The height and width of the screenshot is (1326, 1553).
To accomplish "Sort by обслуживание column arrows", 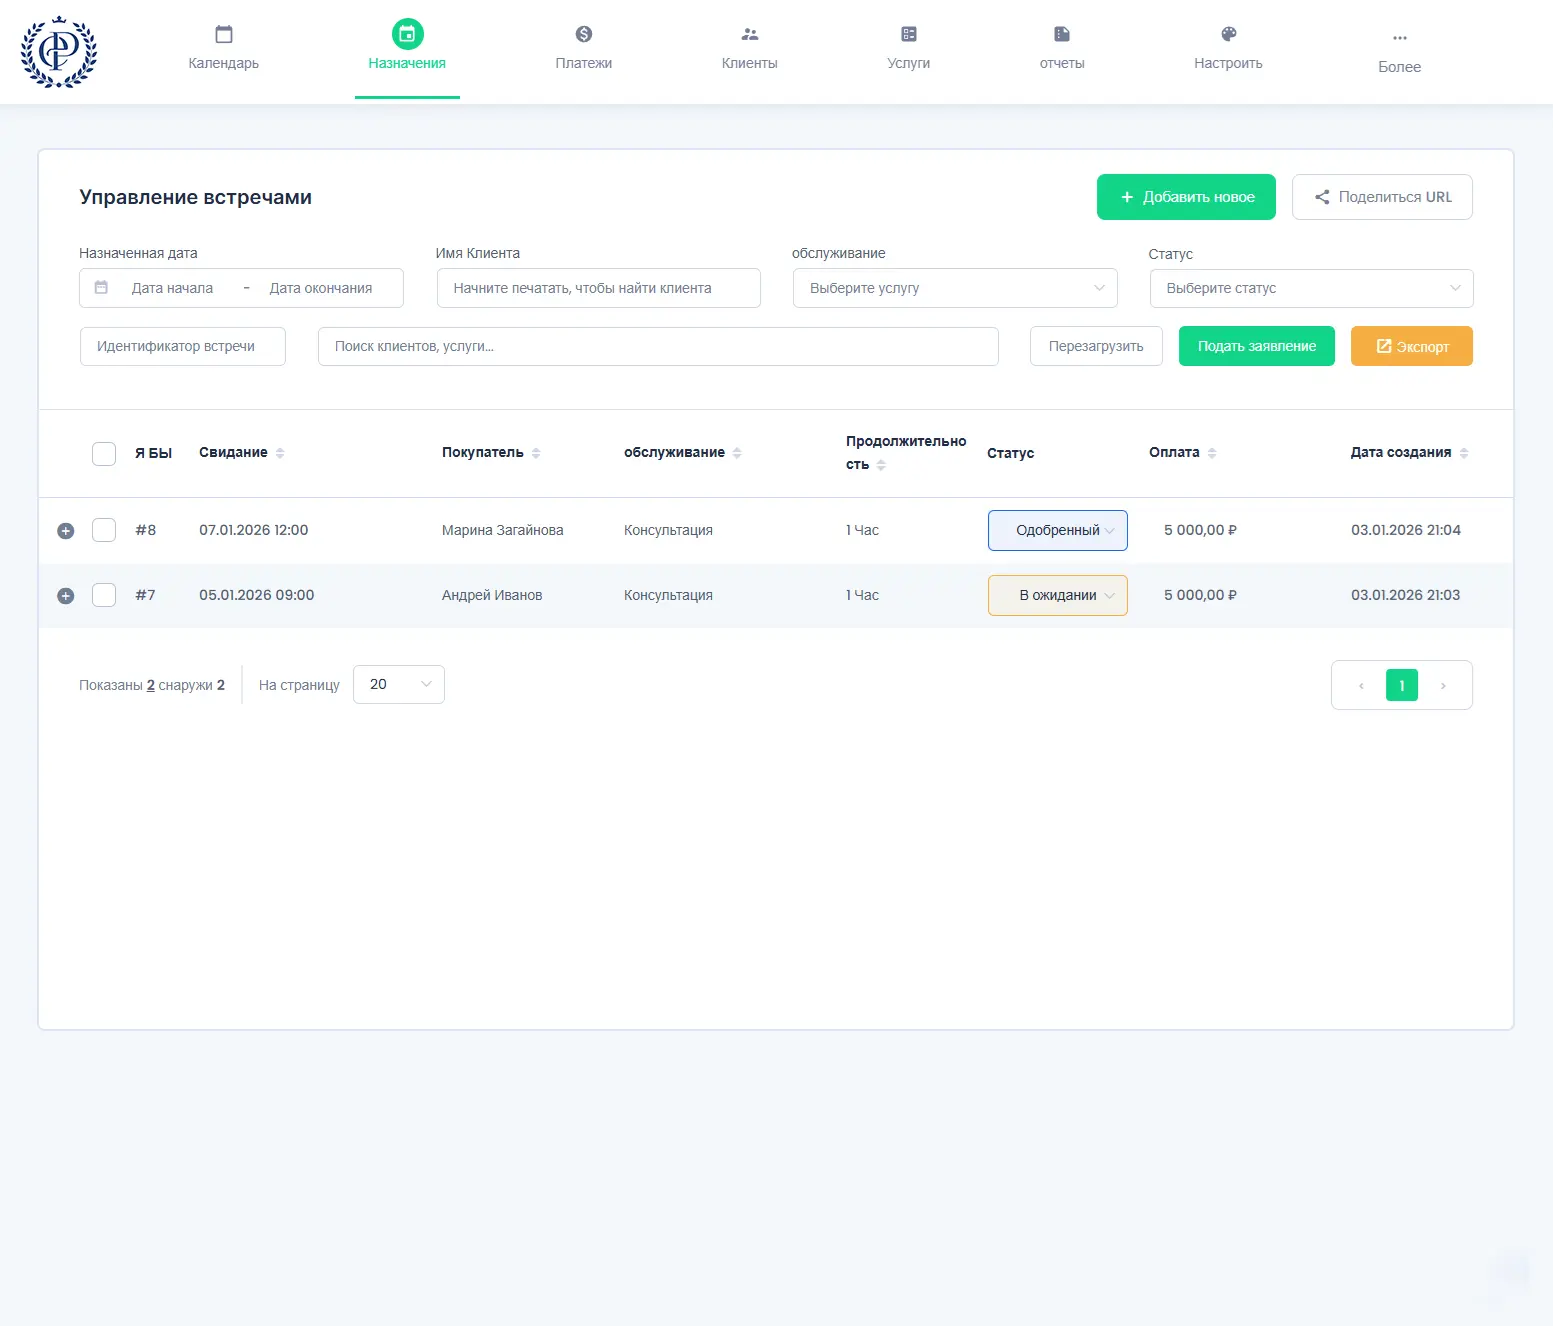I will pyautogui.click(x=737, y=453).
